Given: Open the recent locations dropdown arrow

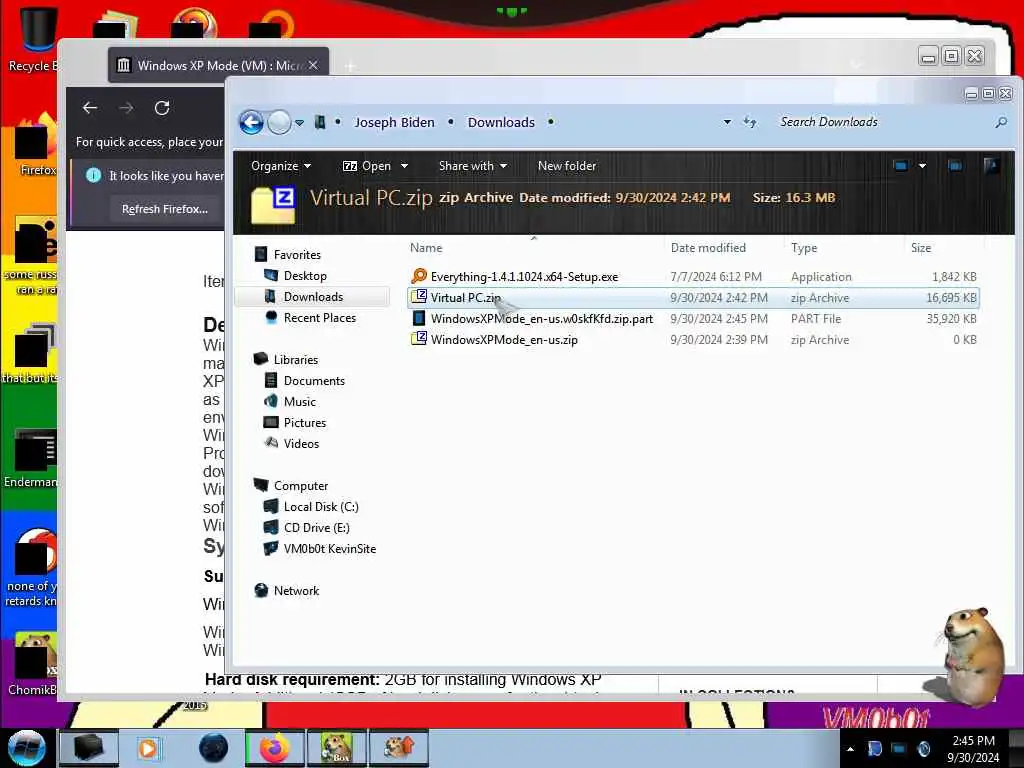Looking at the screenshot, I should 299,123.
